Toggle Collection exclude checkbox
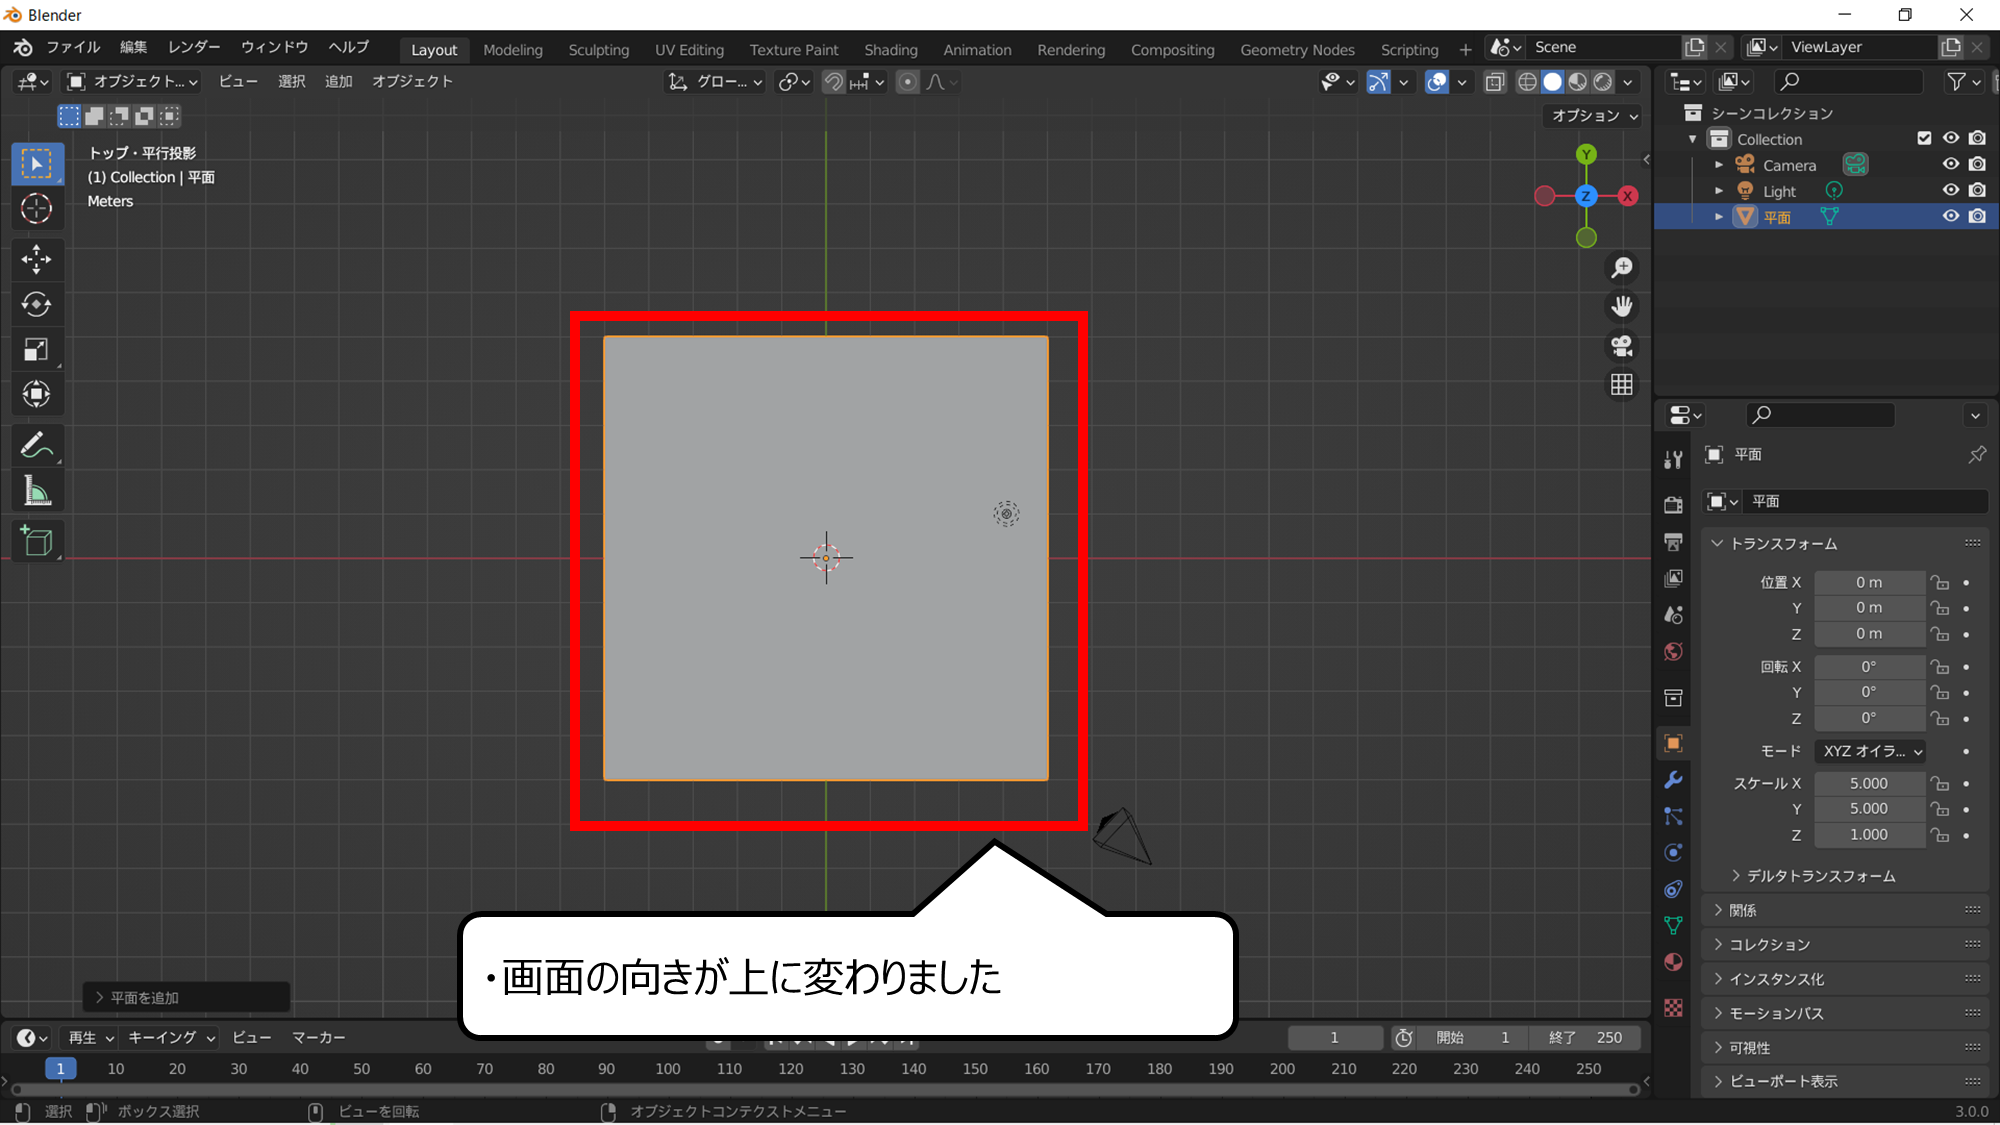Image resolution: width=2000 pixels, height=1125 pixels. [1924, 138]
